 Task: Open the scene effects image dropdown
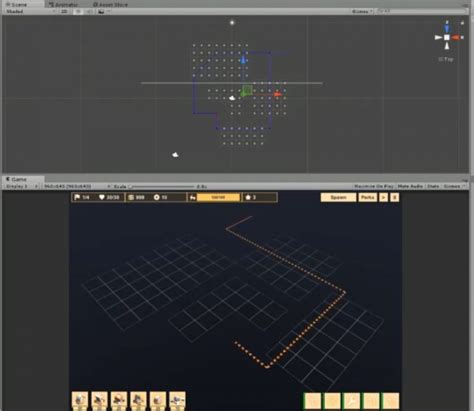pyautogui.click(x=104, y=11)
